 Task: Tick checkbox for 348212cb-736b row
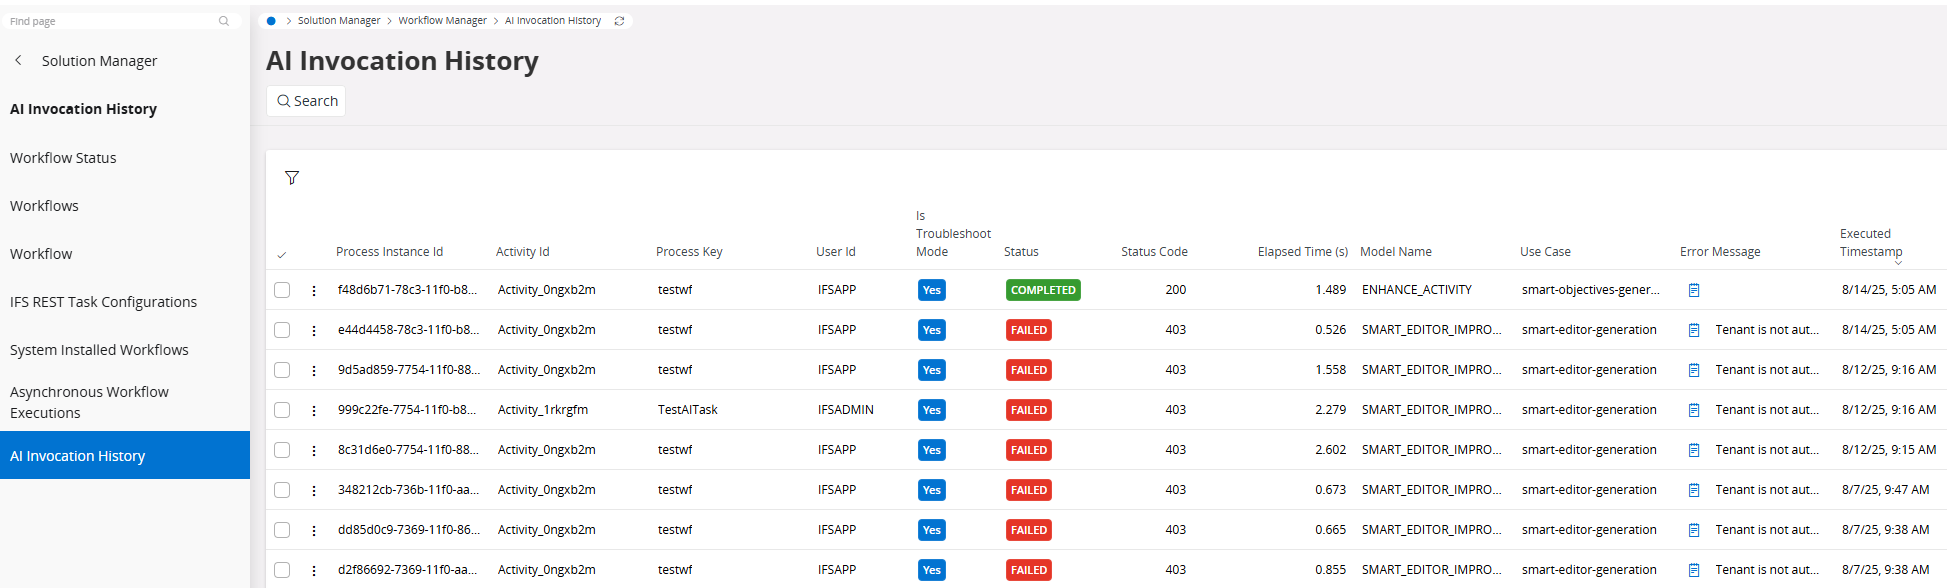282,490
